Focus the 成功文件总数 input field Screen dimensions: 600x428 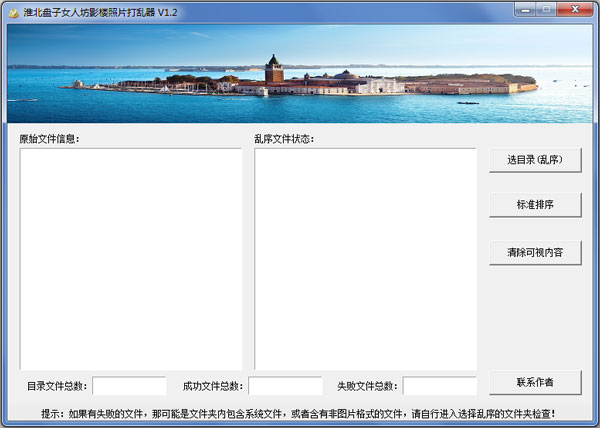click(x=285, y=386)
